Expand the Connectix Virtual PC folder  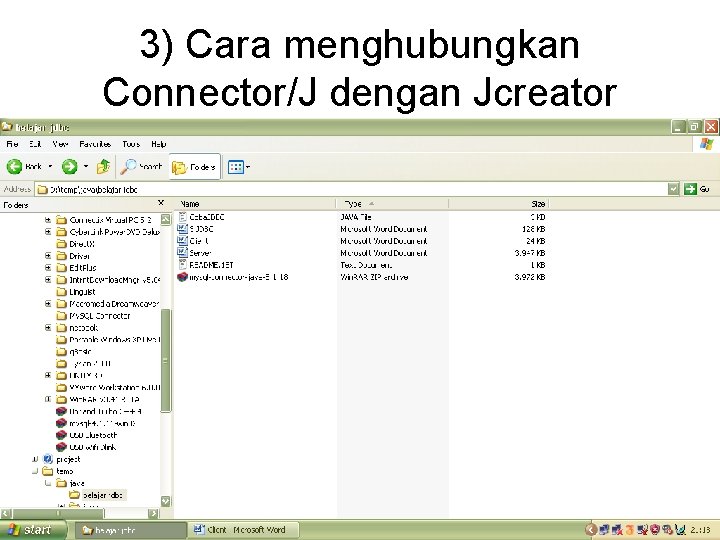click(48, 220)
